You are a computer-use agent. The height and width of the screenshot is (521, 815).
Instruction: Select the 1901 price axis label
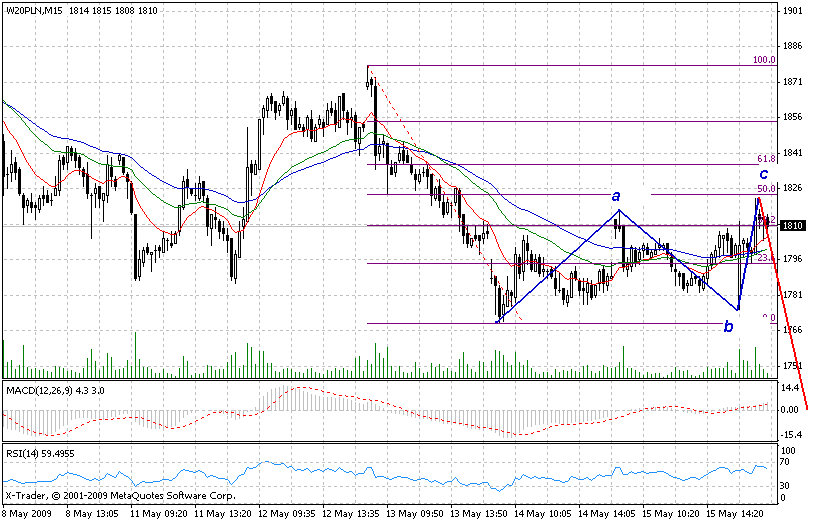pyautogui.click(x=793, y=11)
